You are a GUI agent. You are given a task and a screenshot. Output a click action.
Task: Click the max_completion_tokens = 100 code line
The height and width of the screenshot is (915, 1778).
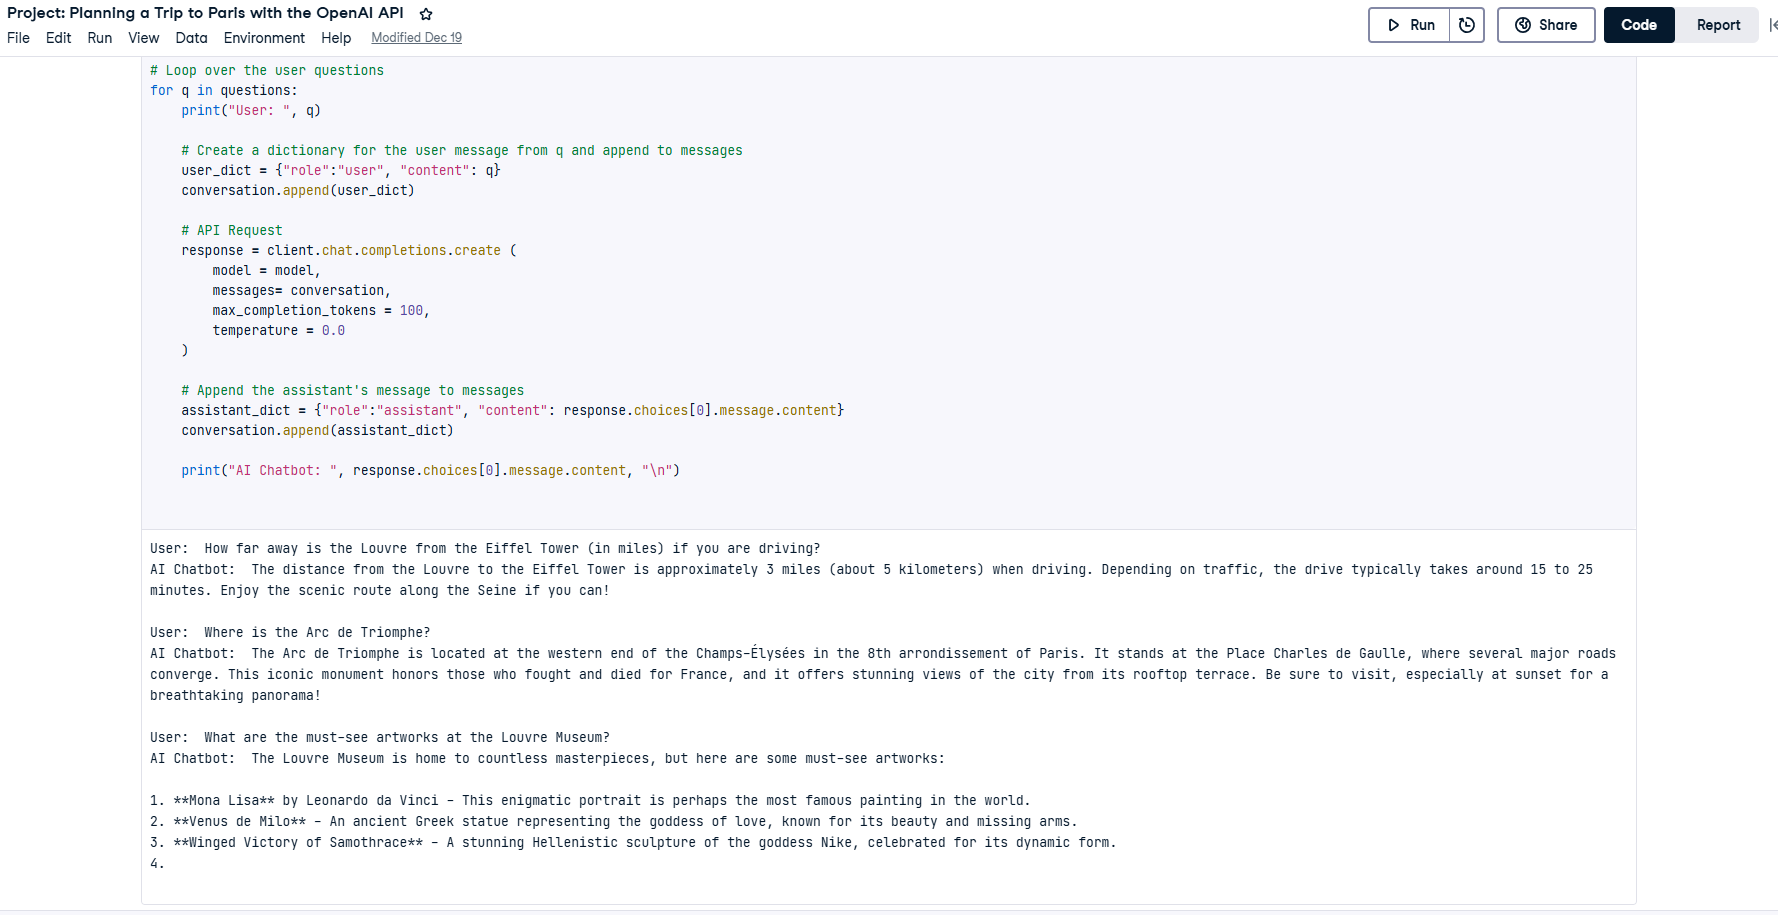(x=320, y=311)
